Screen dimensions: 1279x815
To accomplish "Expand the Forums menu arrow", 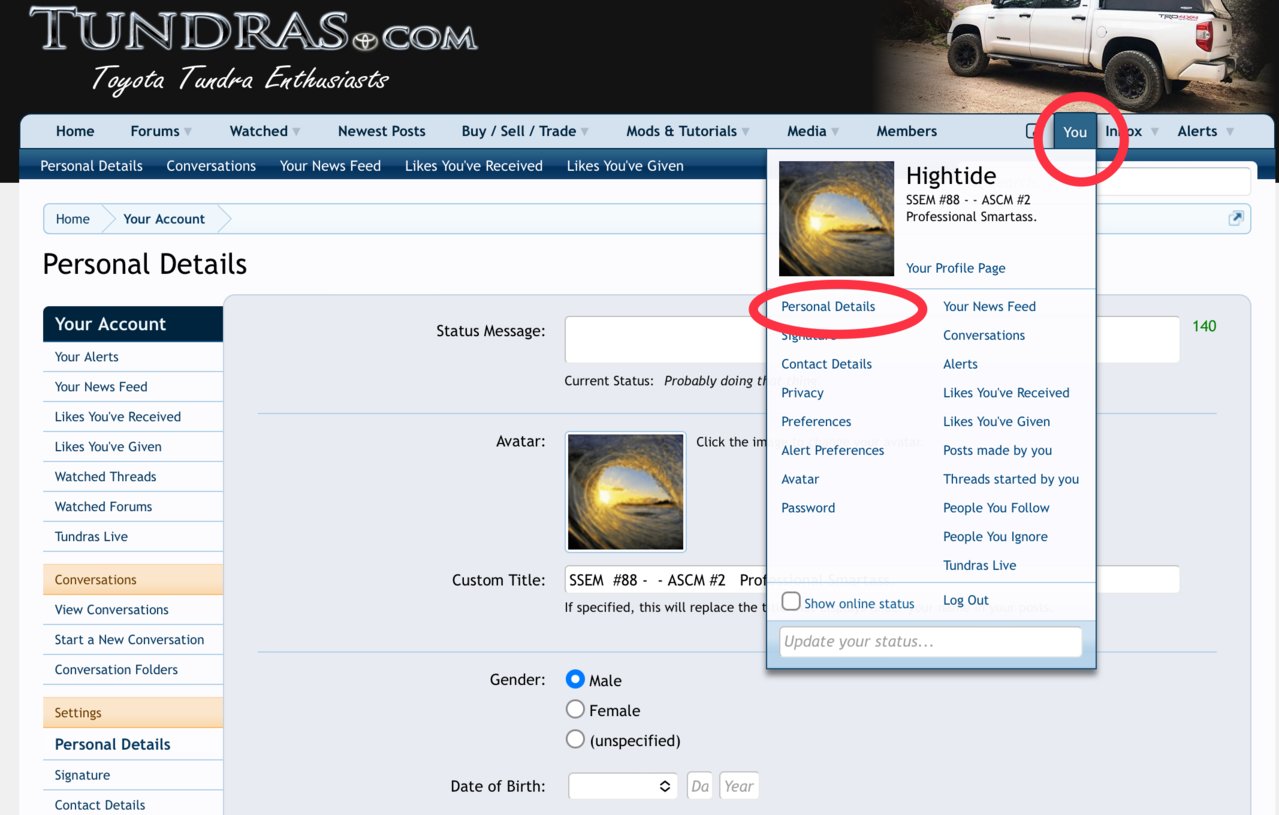I will [x=187, y=132].
